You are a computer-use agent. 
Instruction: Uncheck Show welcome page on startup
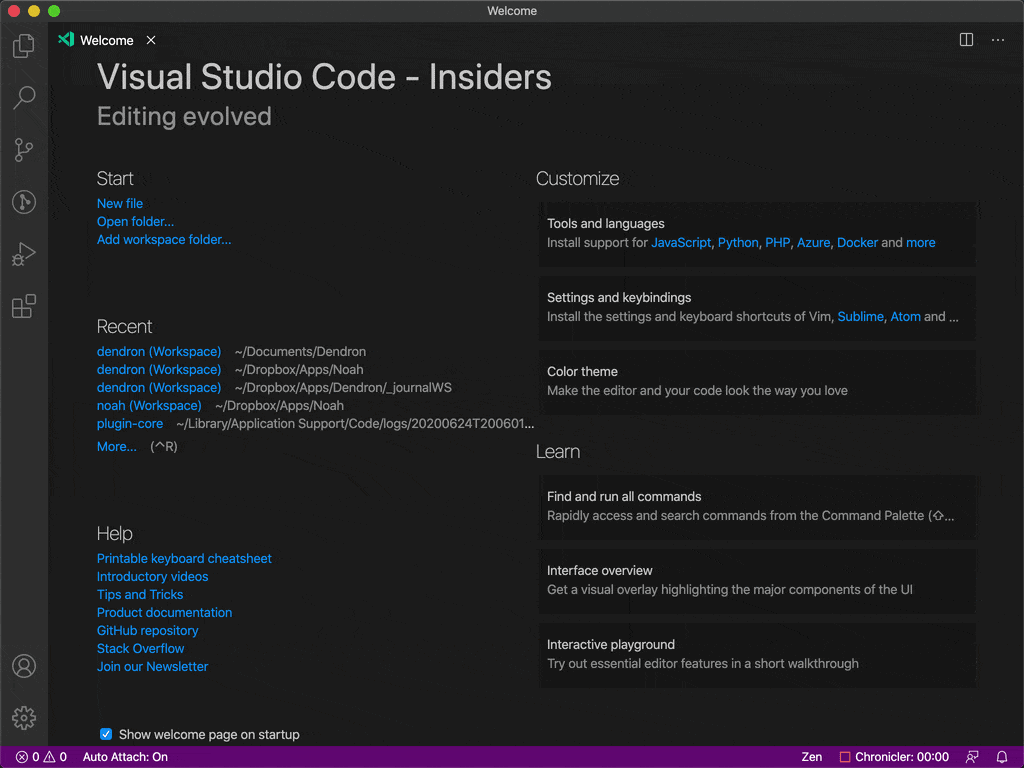[x=106, y=734]
